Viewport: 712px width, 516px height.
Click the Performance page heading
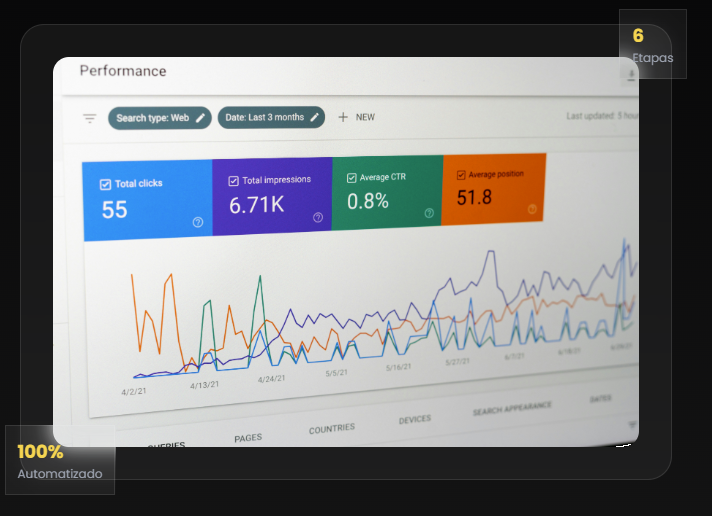pyautogui.click(x=123, y=71)
